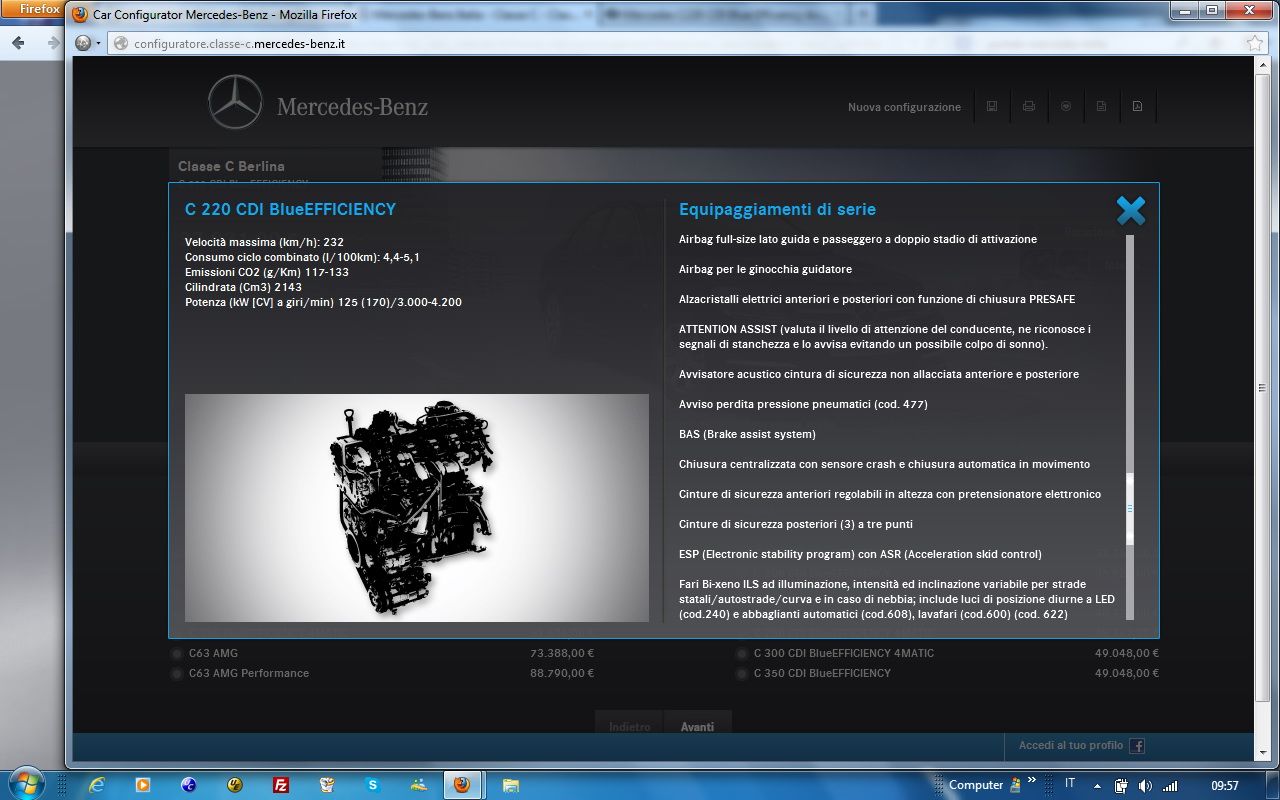
Task: Click the document icon beside the PDF icon
Action: coord(1101,106)
